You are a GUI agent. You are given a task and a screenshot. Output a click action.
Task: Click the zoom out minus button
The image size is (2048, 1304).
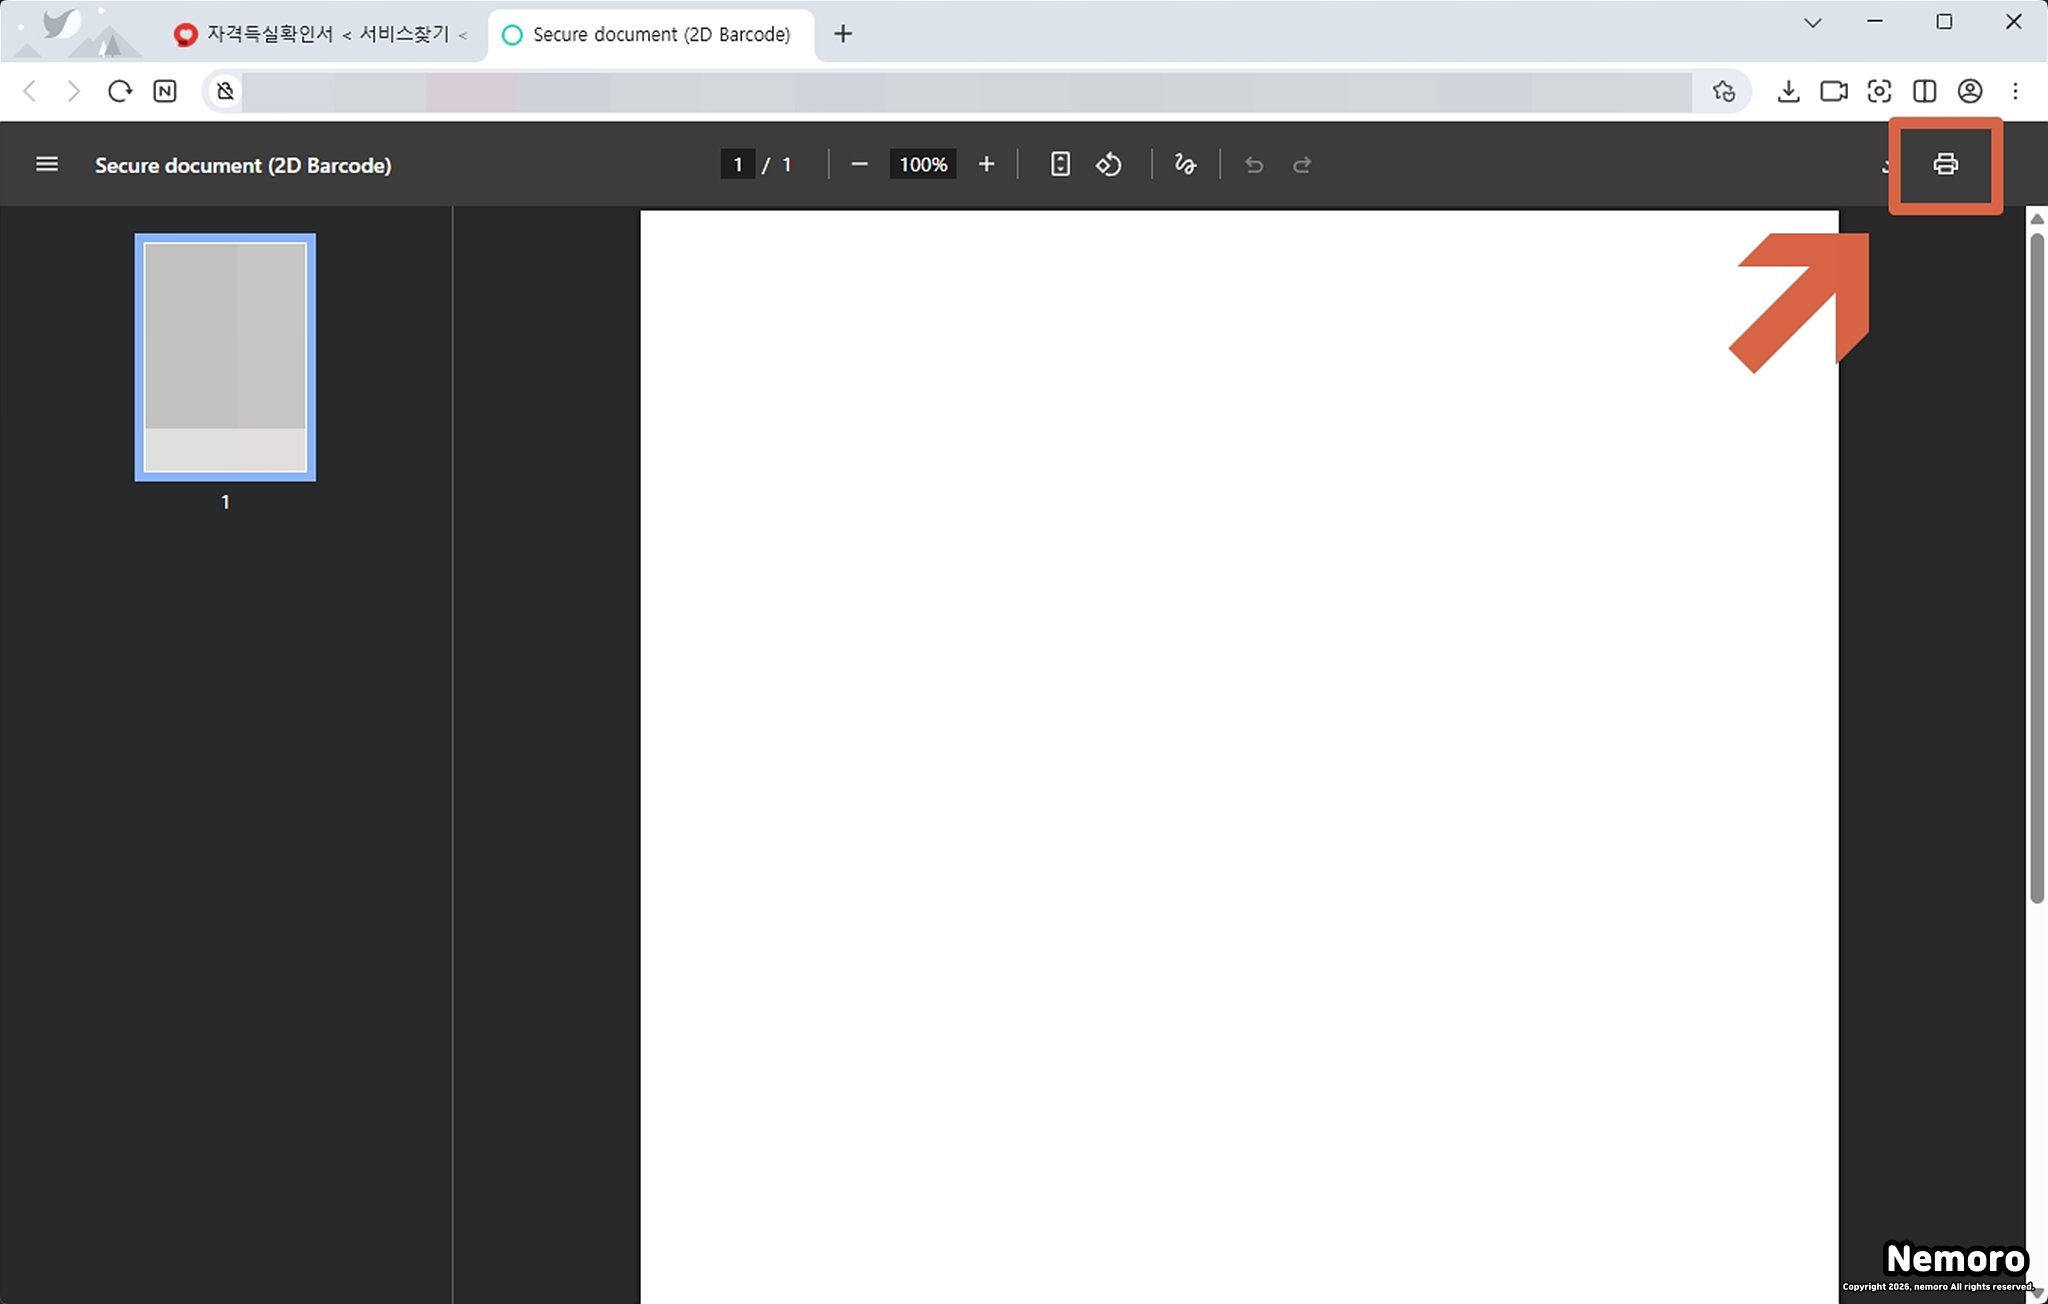pos(859,164)
